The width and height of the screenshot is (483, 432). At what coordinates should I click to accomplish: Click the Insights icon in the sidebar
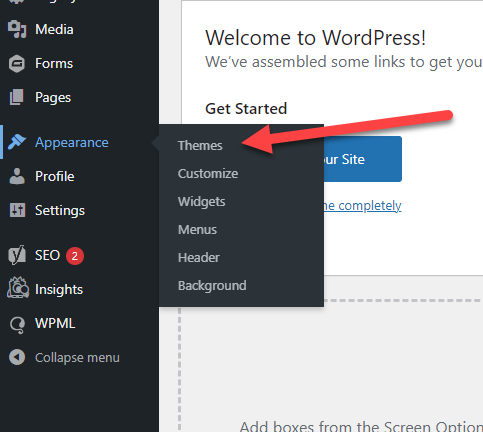coord(18,288)
